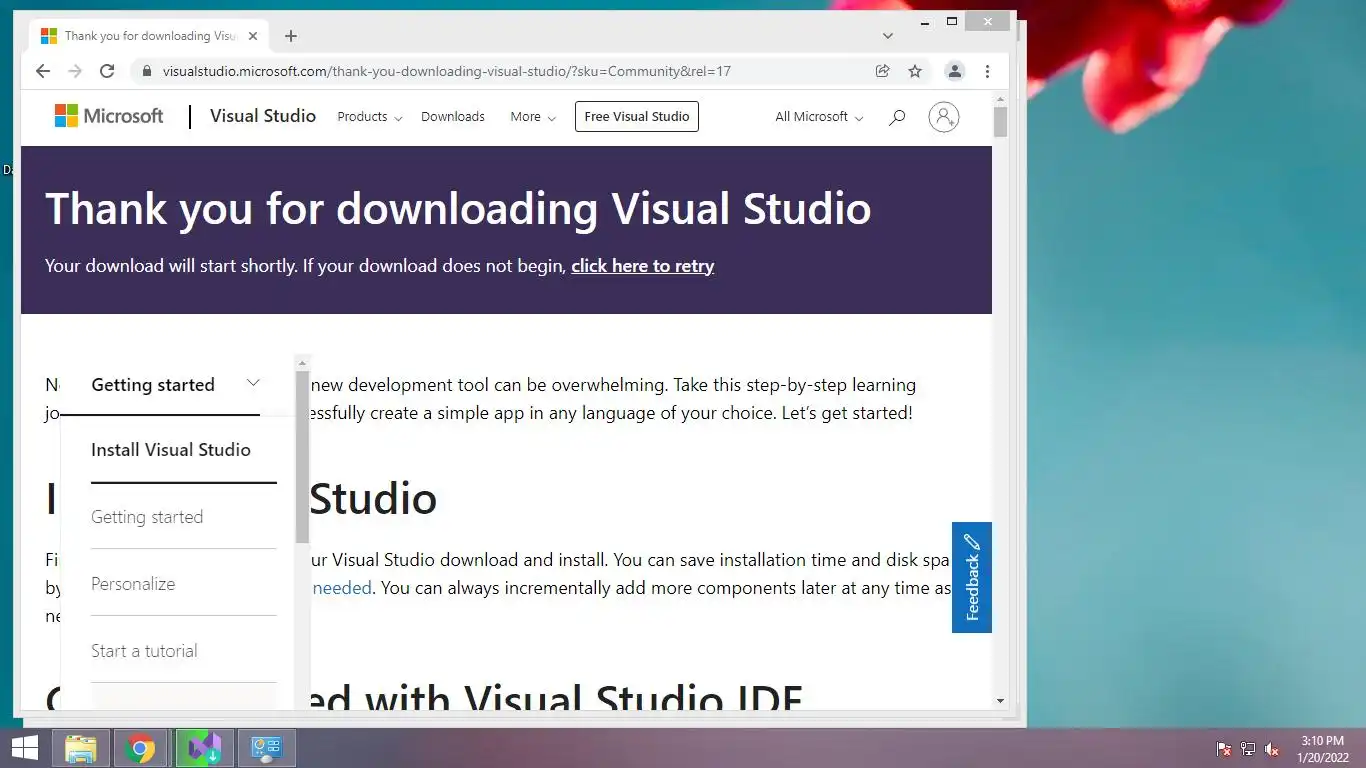Click the page vertical scrollbar thumb

pos(1000,123)
